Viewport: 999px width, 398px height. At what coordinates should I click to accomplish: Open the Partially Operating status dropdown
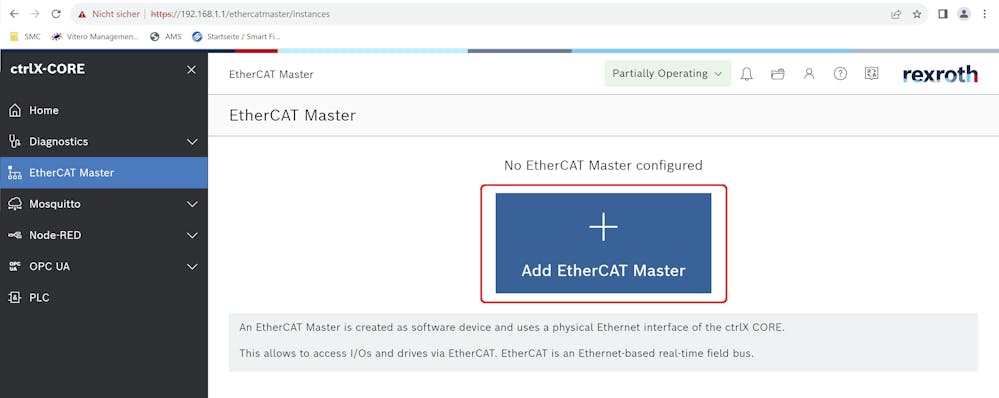(x=668, y=74)
